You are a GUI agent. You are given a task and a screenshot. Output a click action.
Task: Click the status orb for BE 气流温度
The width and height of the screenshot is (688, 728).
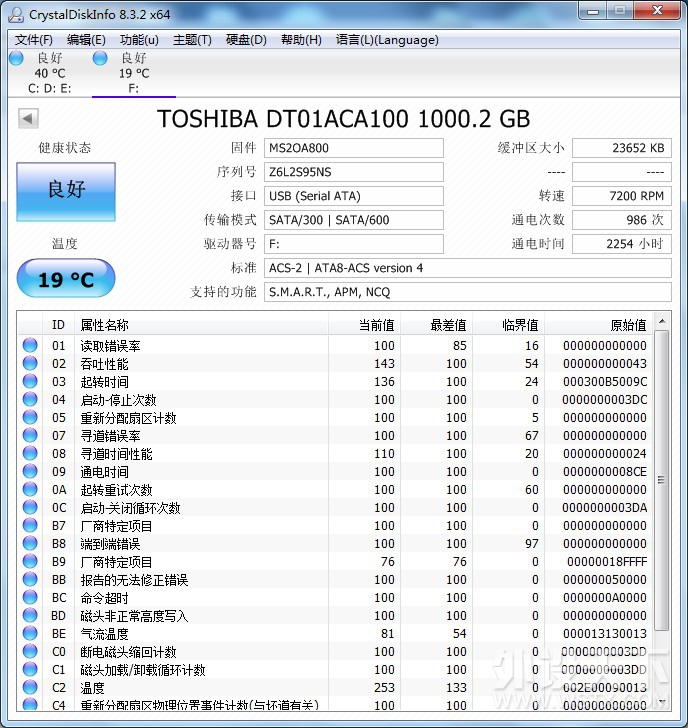pyautogui.click(x=30, y=634)
